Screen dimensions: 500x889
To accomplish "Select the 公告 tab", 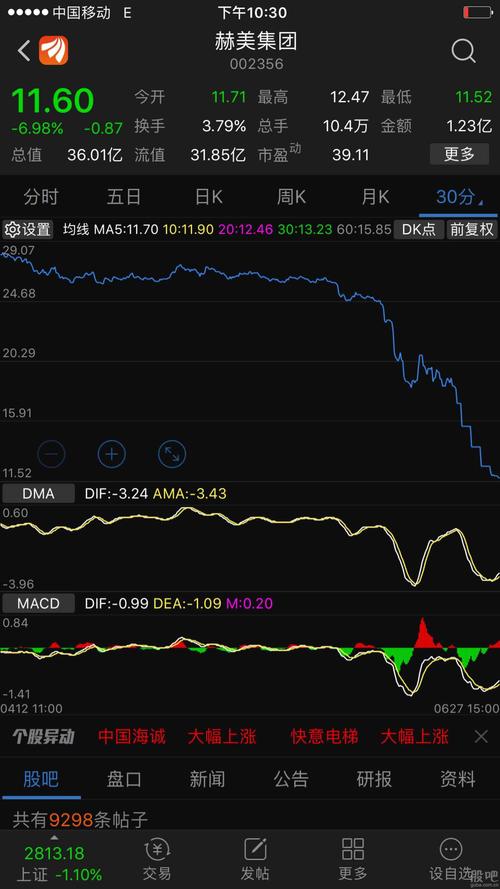I will (x=291, y=779).
